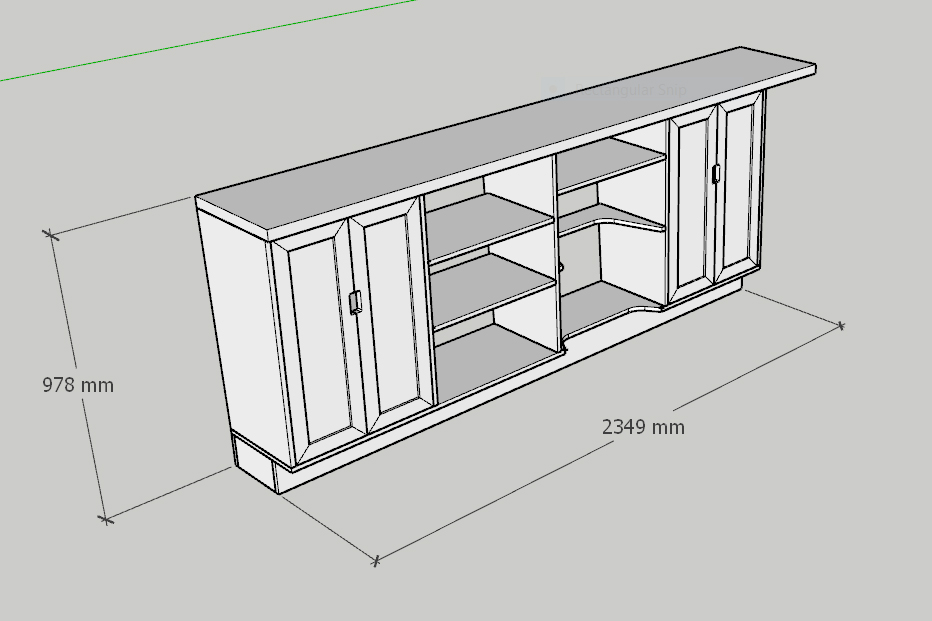Select the left side panel of the cabinet

point(235,330)
